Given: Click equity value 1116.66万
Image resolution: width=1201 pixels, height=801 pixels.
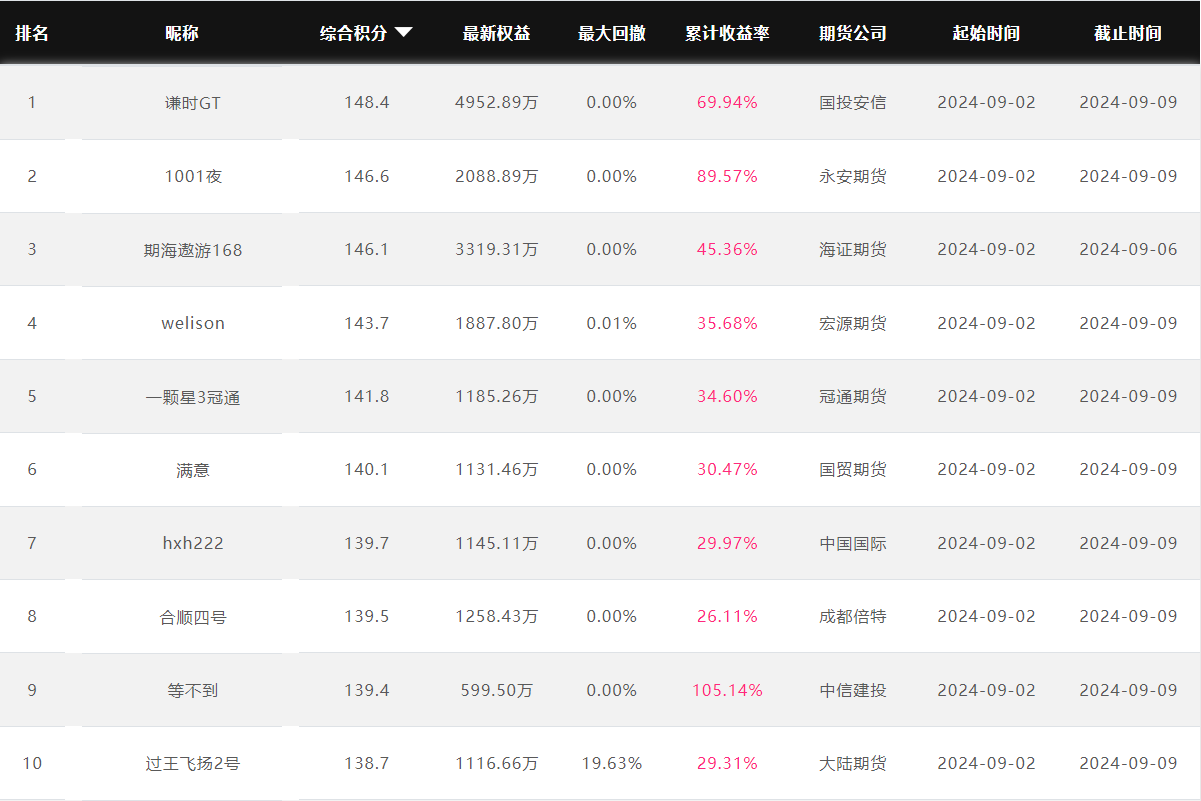Looking at the screenshot, I should tap(496, 763).
